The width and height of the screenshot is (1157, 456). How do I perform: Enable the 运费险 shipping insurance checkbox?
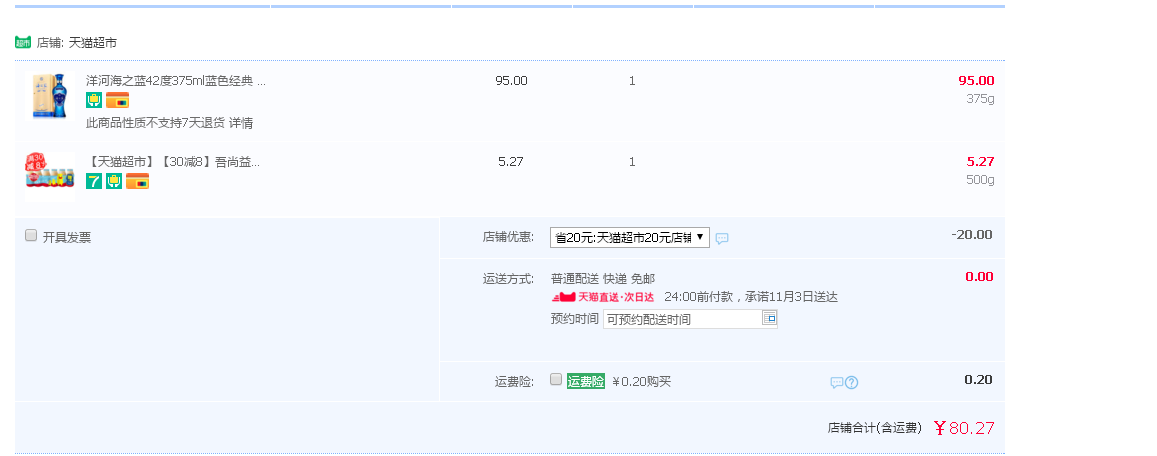click(556, 379)
